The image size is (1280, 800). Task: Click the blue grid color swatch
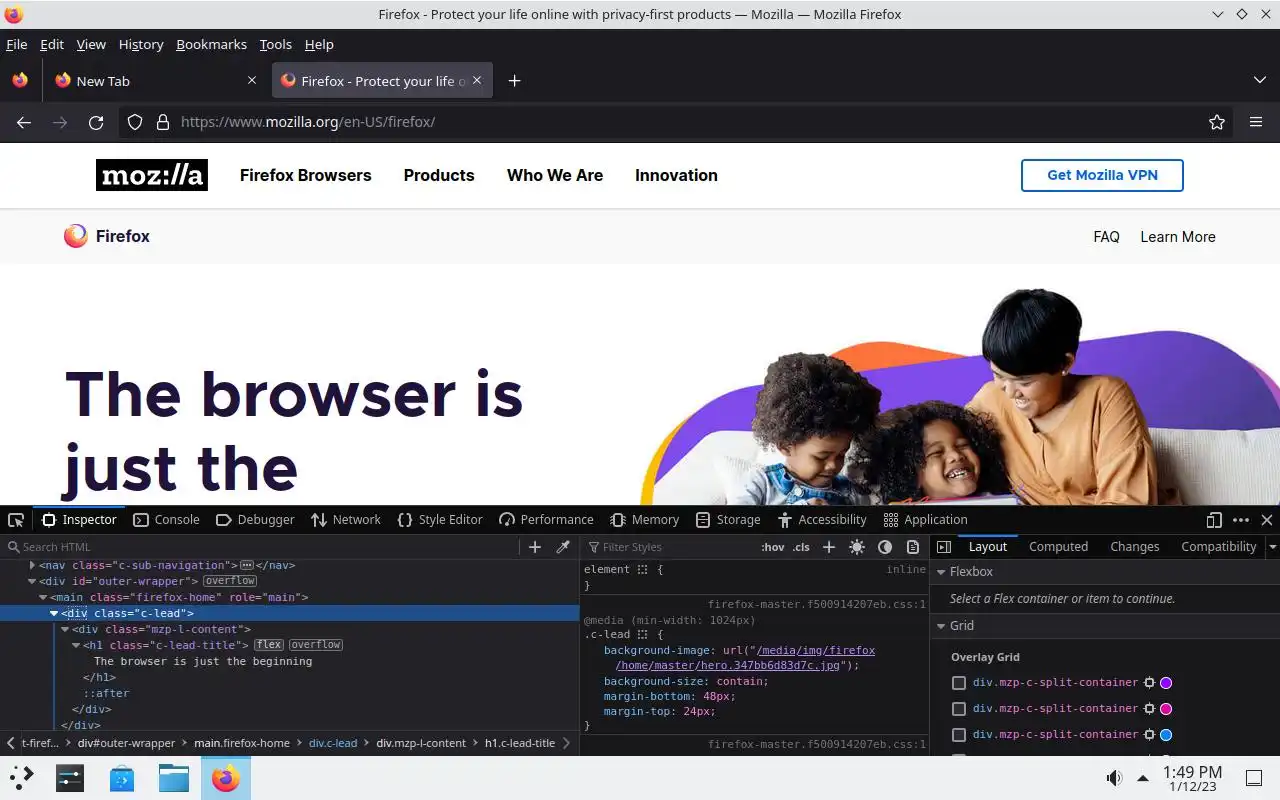[x=1166, y=735]
